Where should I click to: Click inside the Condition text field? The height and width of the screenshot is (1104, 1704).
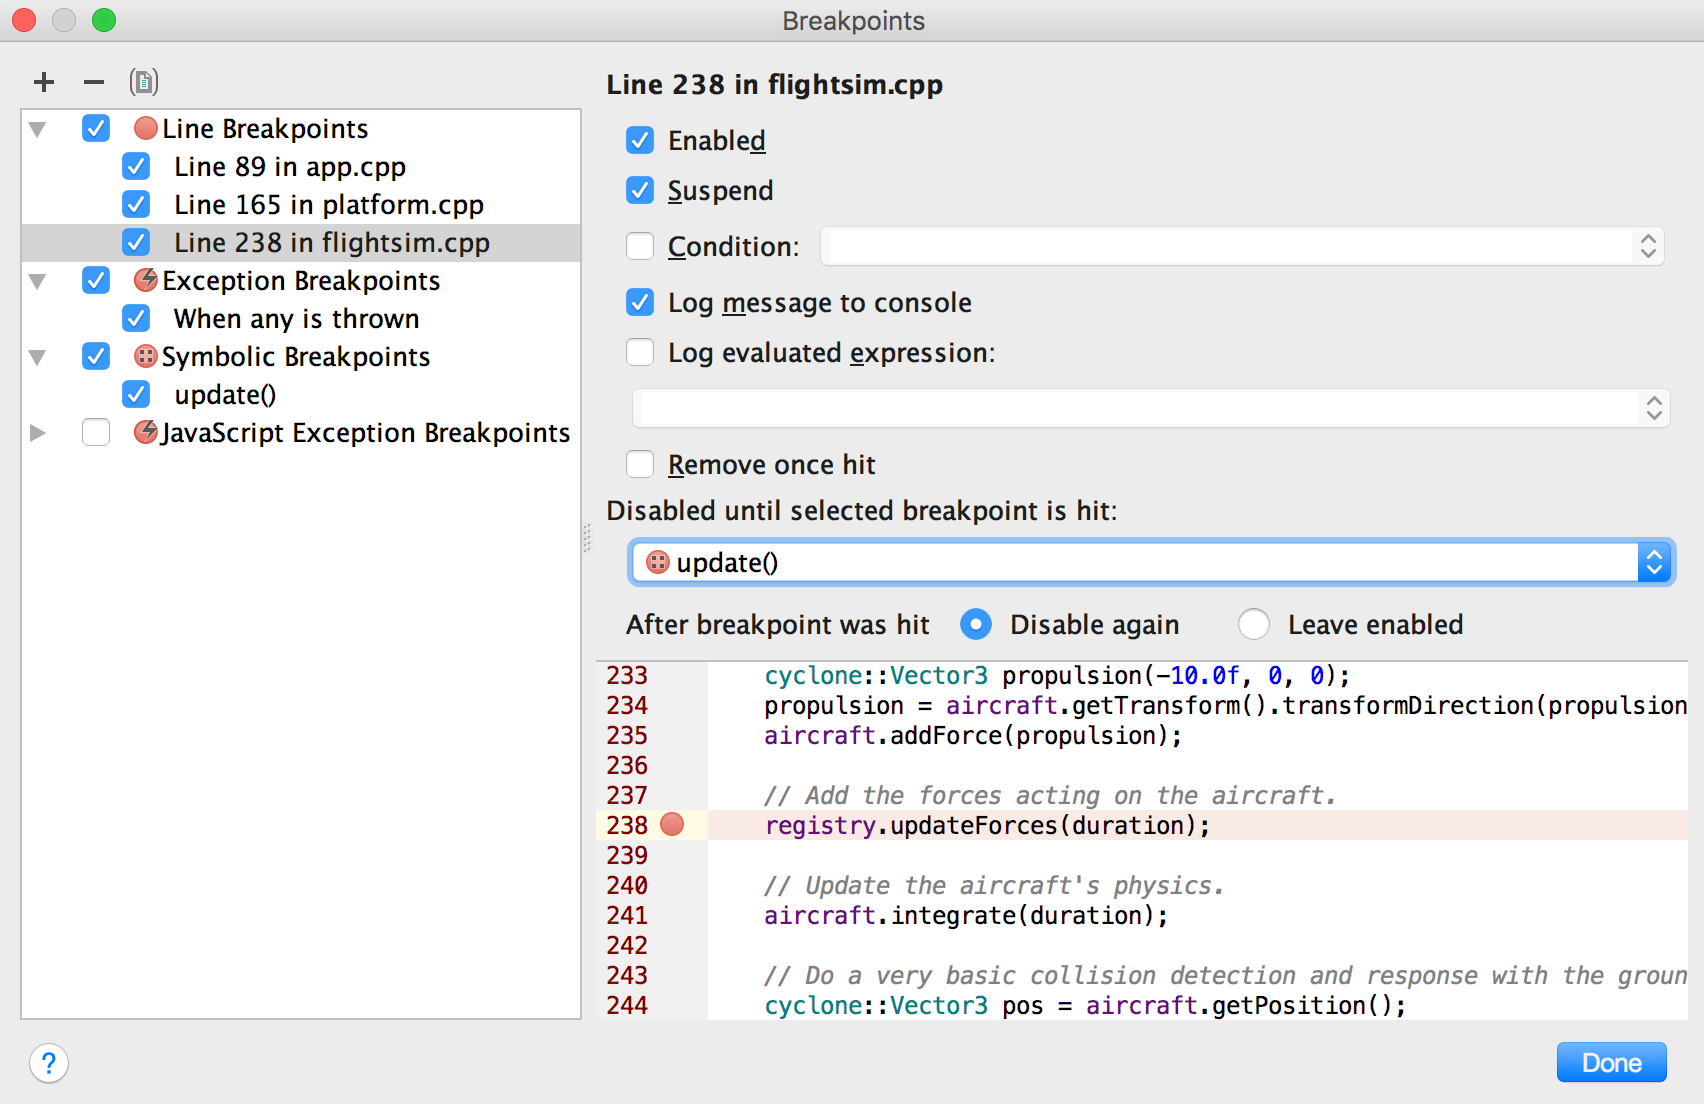tap(1230, 246)
